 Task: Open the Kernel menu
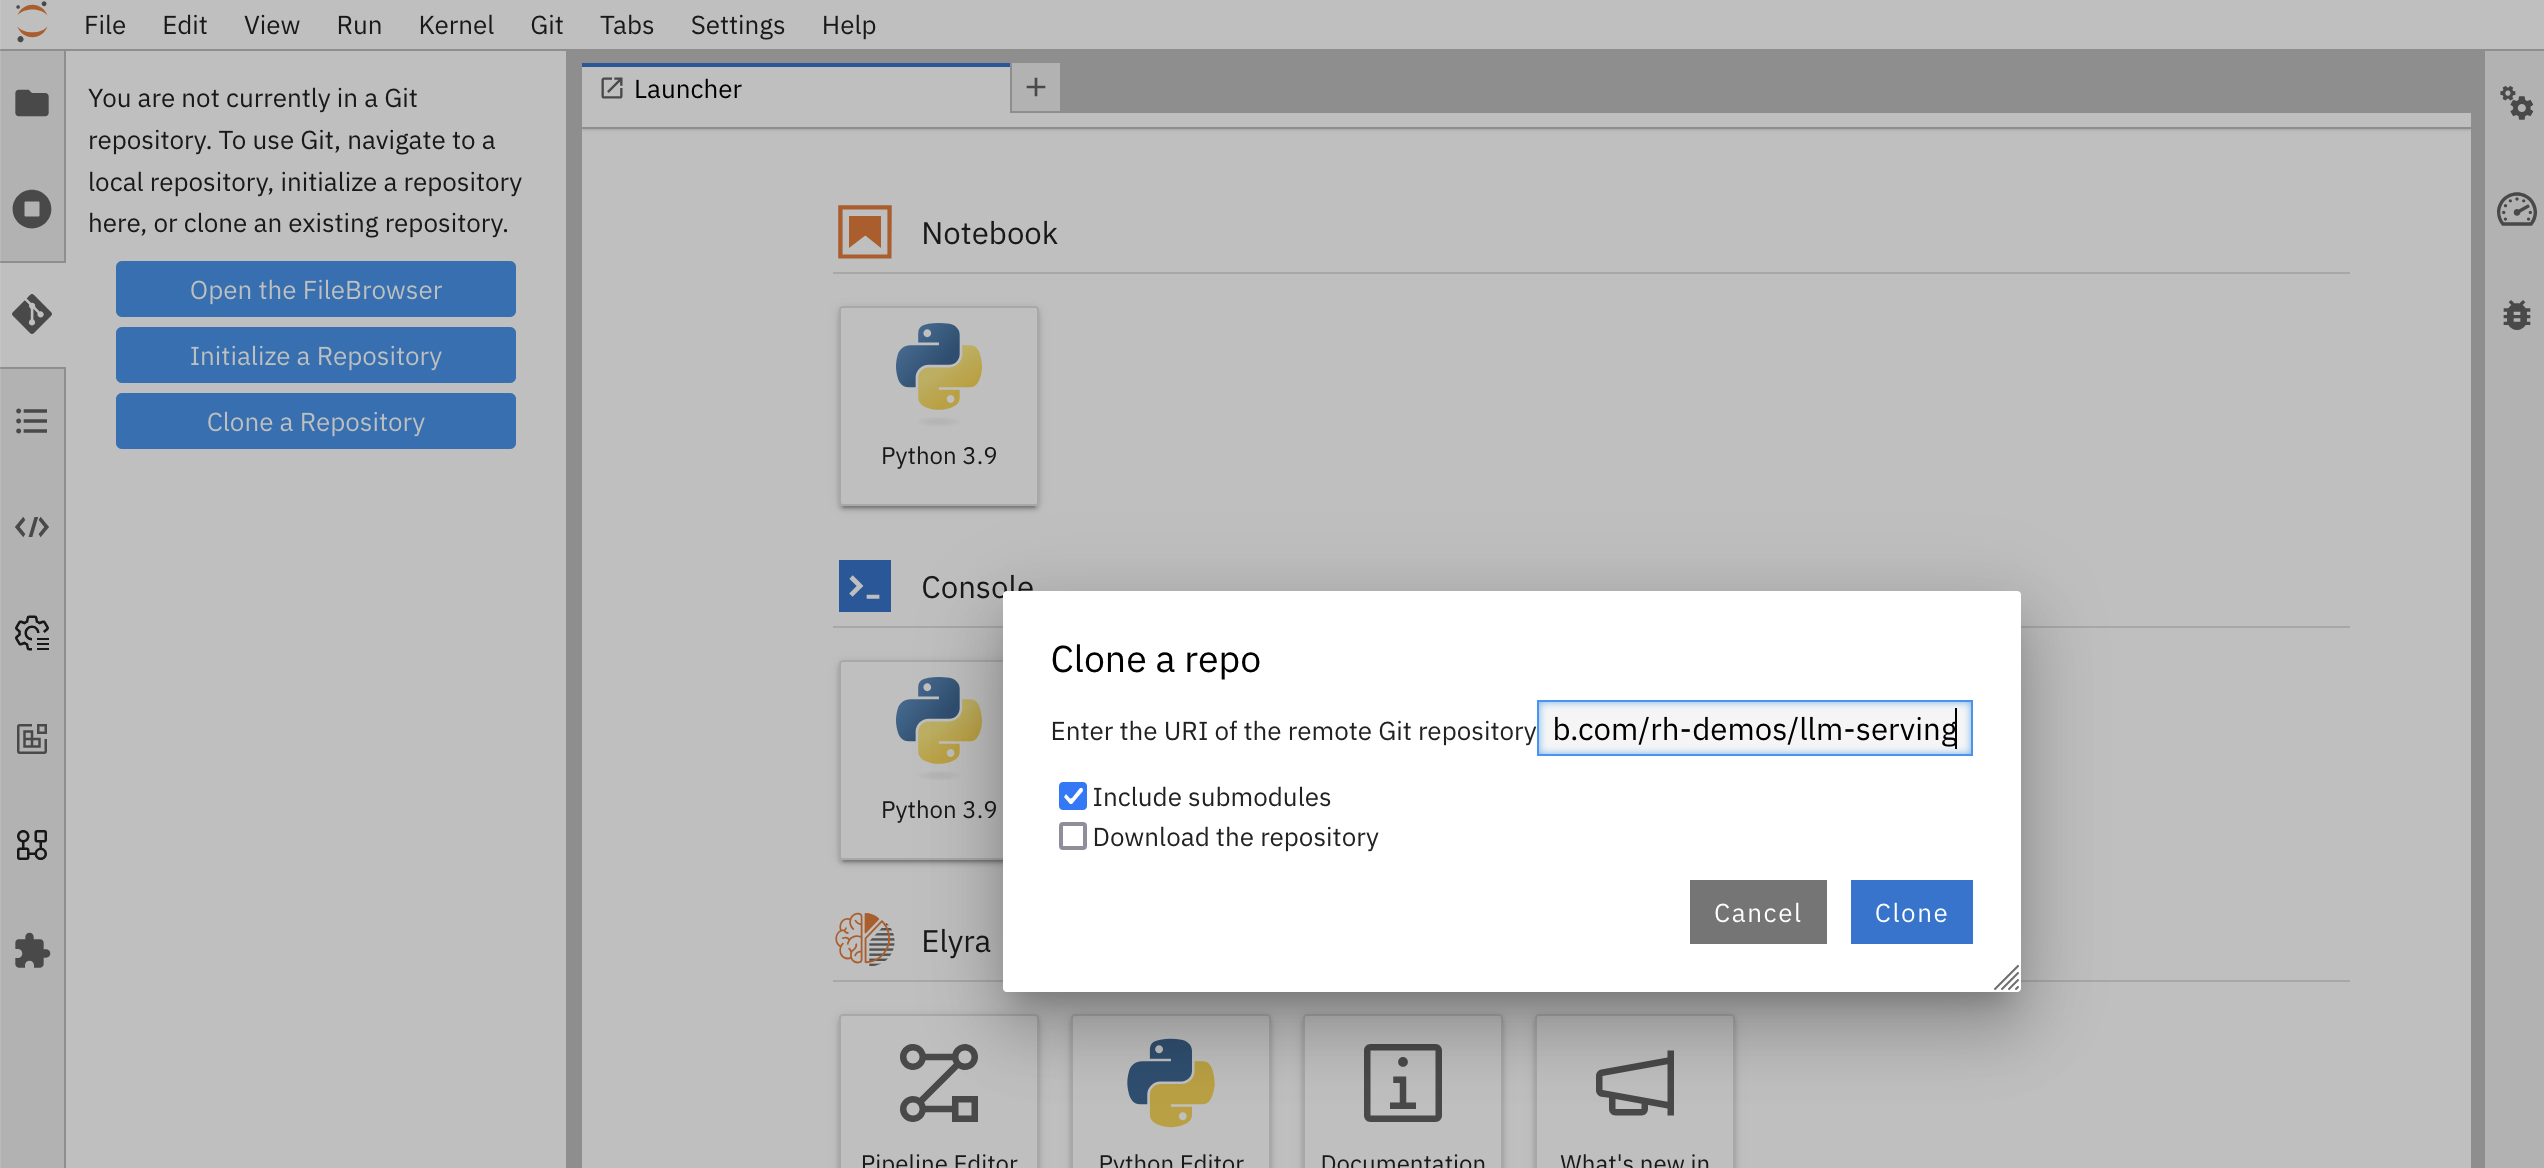(x=455, y=25)
